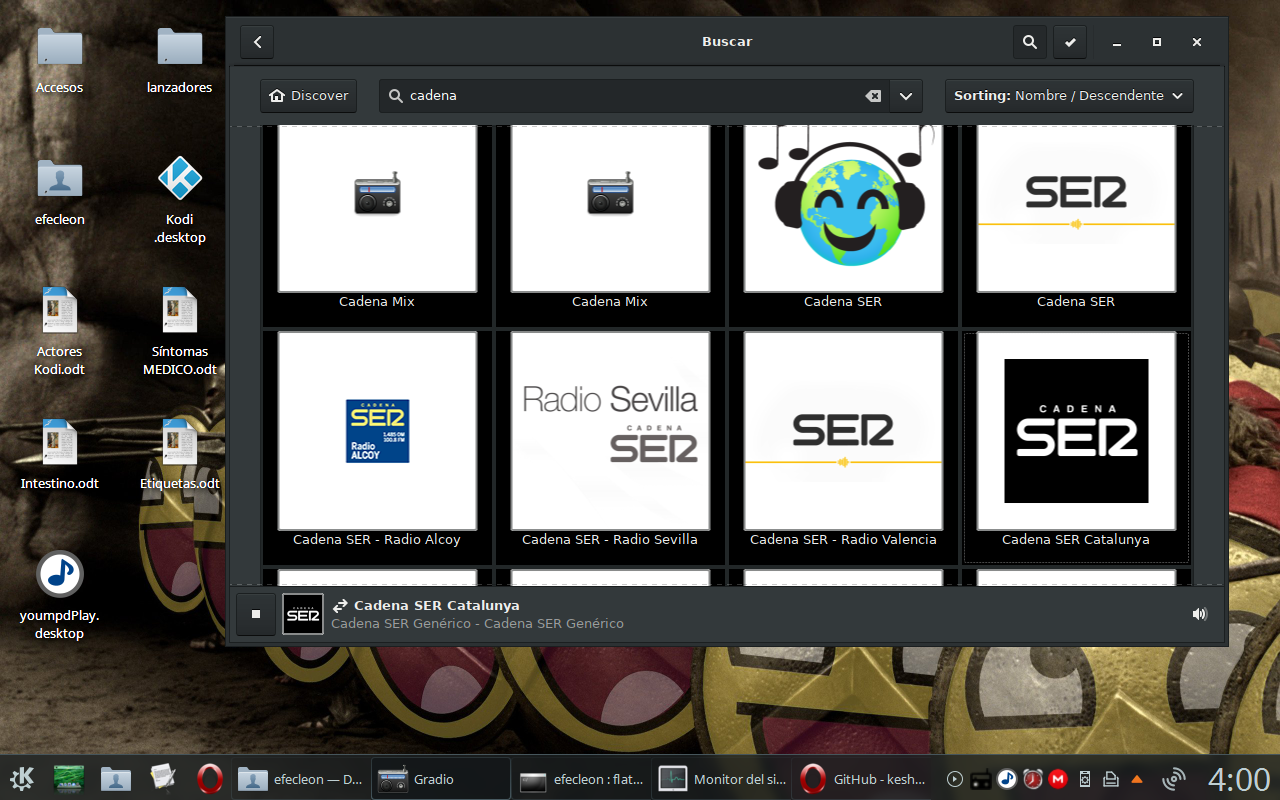The image size is (1280, 800).
Task: Switch to the 'efecleon — D...' taskbar window
Action: [x=301, y=779]
